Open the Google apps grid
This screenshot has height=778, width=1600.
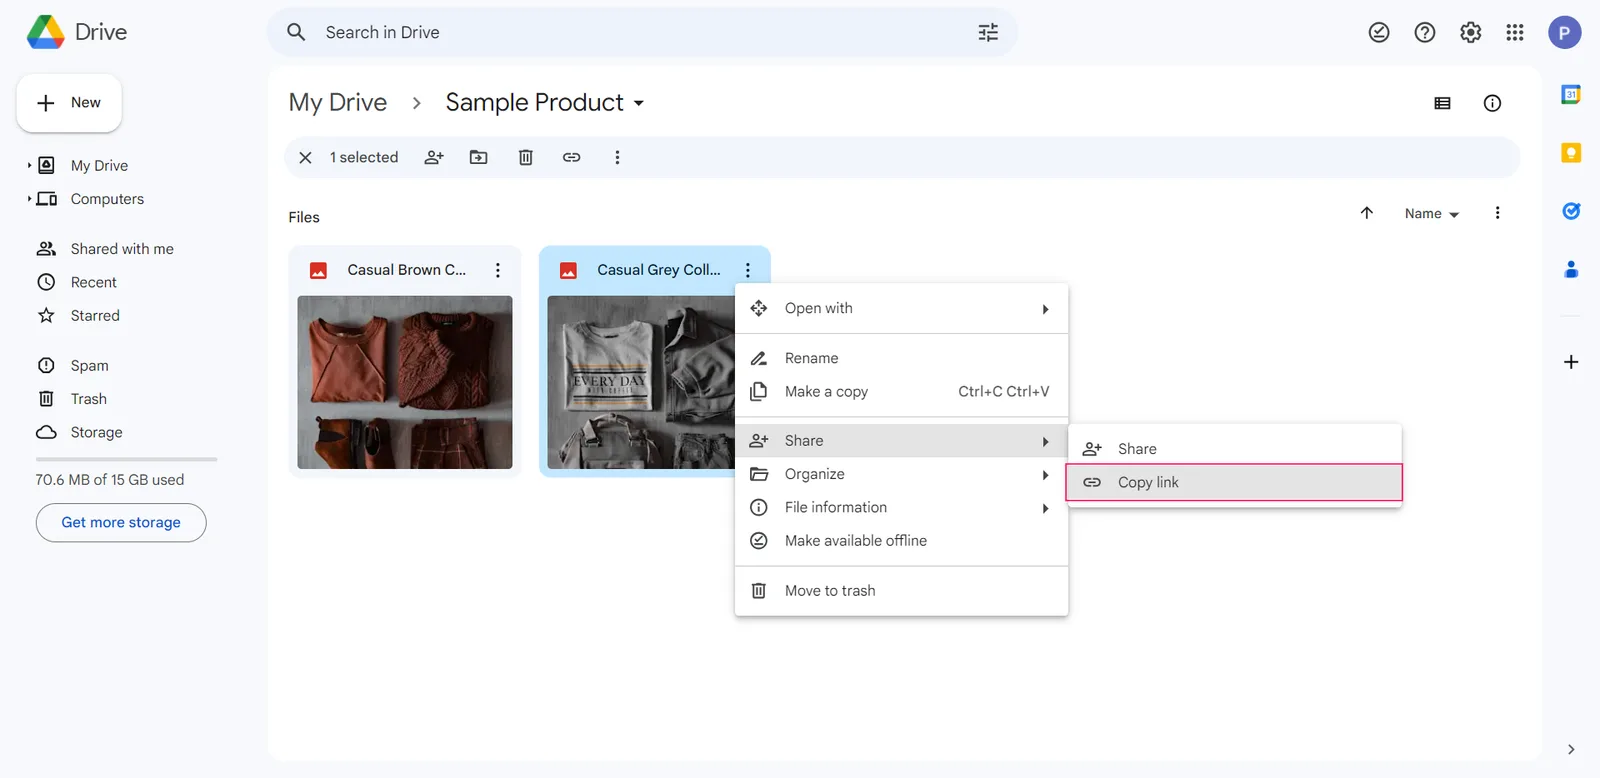[x=1515, y=33]
